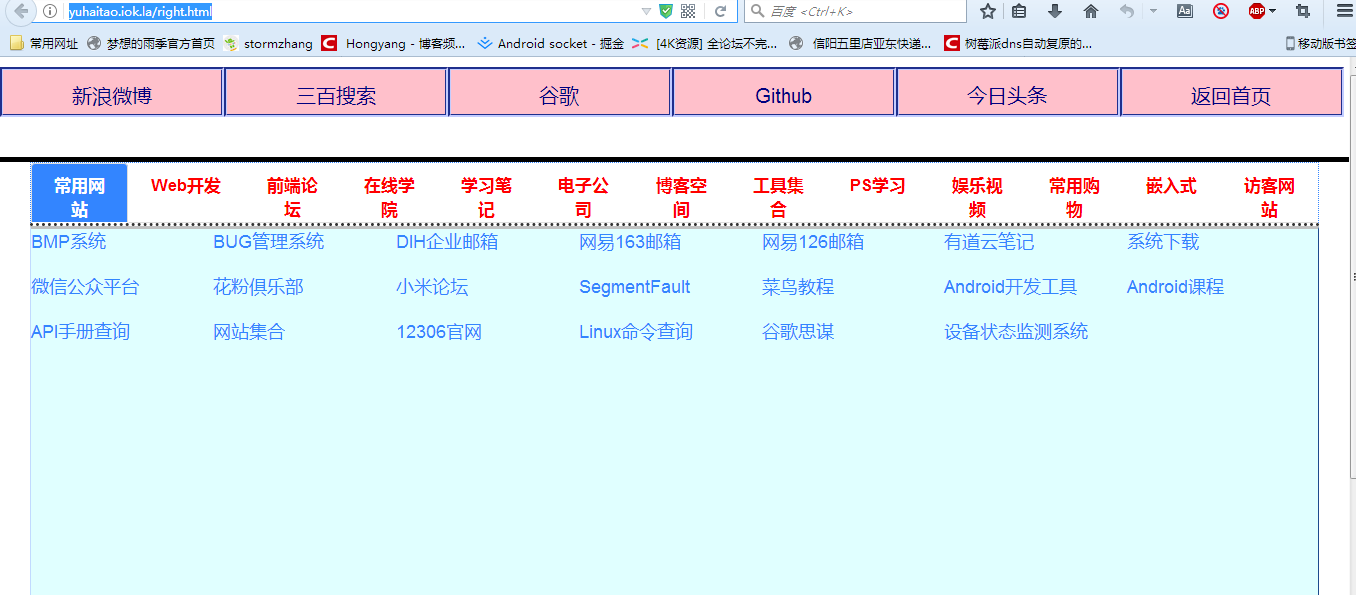1356x595 pixels.
Task: Open the Hongyang 博客 bookmark
Action: click(x=394, y=43)
